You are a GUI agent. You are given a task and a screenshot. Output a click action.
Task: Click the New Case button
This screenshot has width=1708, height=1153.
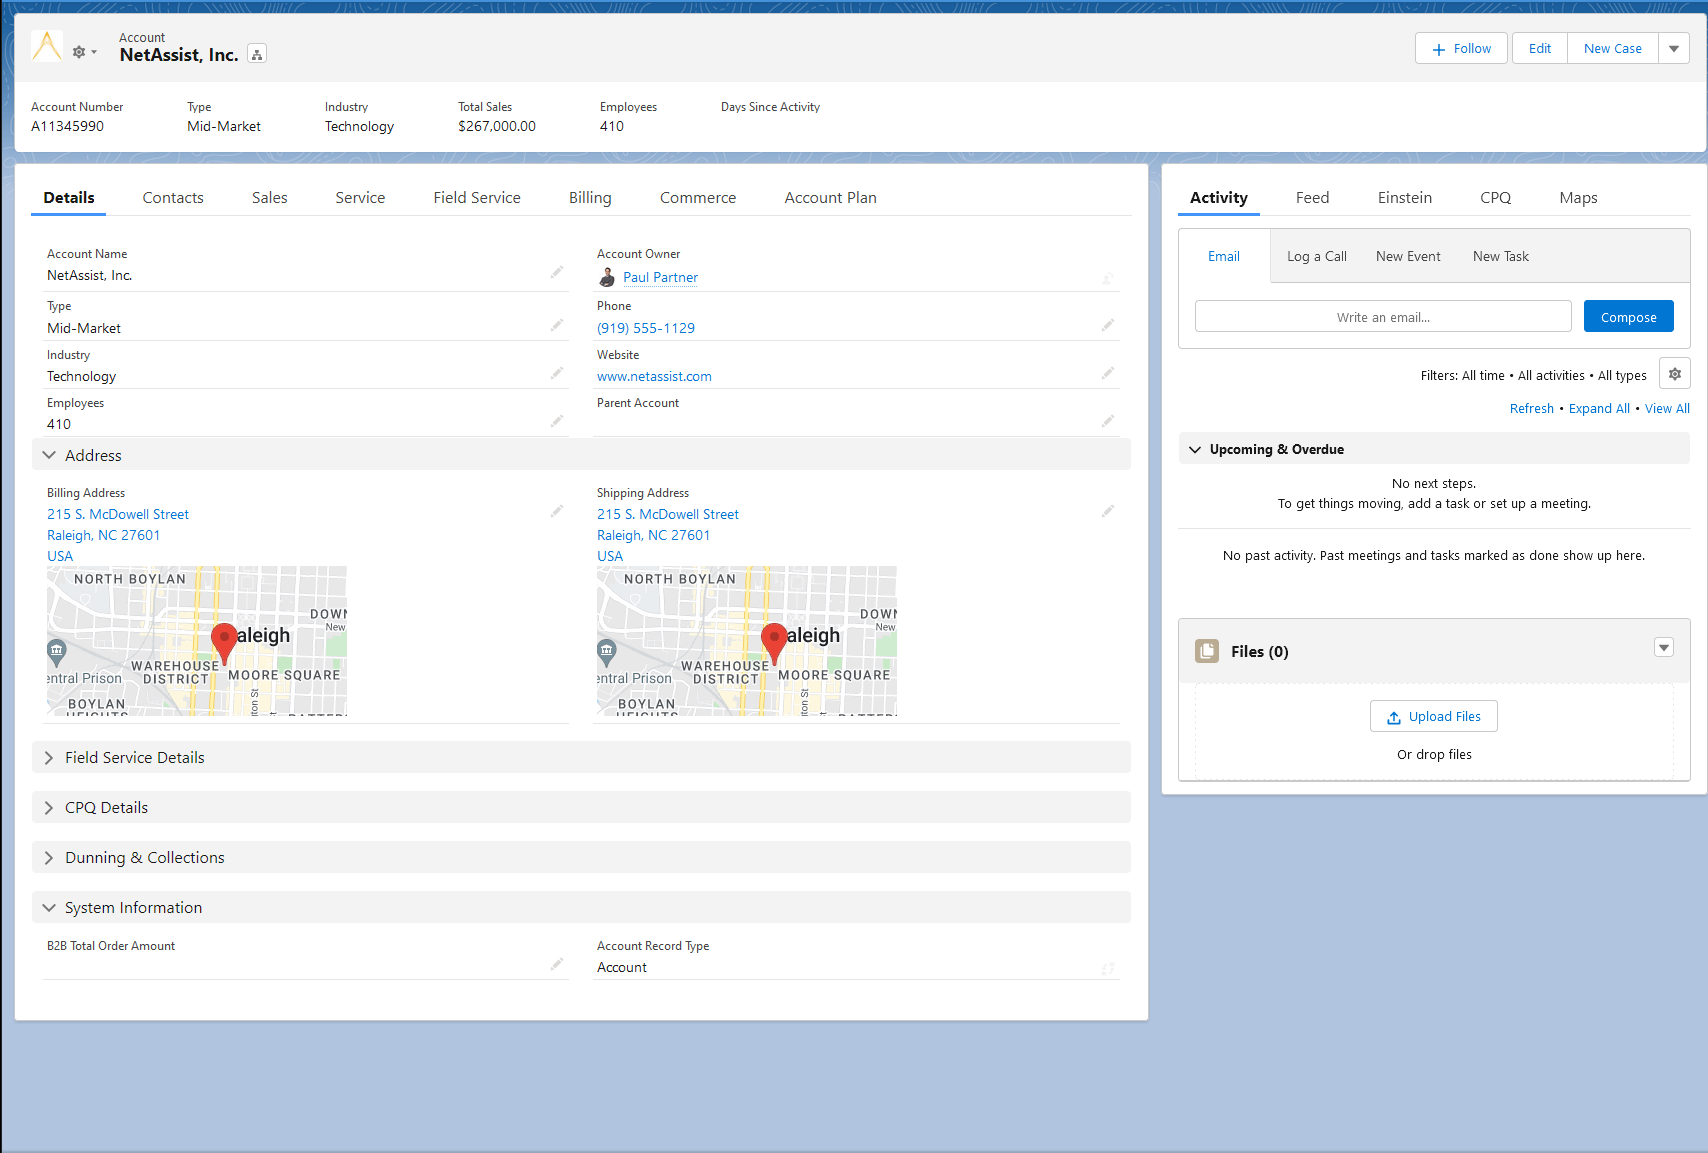pyautogui.click(x=1613, y=48)
